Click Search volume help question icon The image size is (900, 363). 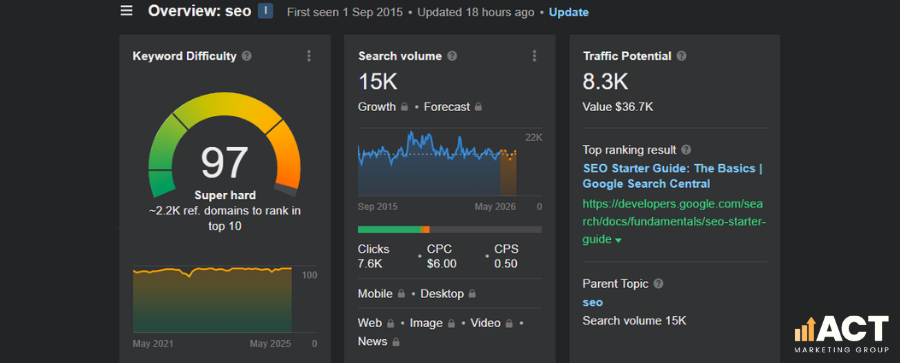(452, 56)
